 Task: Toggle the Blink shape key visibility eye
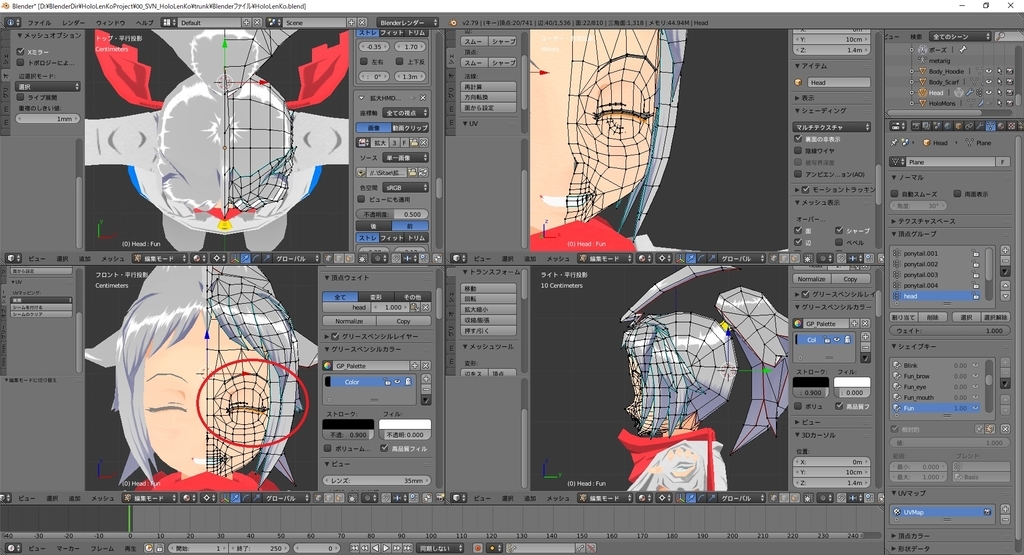click(x=975, y=366)
